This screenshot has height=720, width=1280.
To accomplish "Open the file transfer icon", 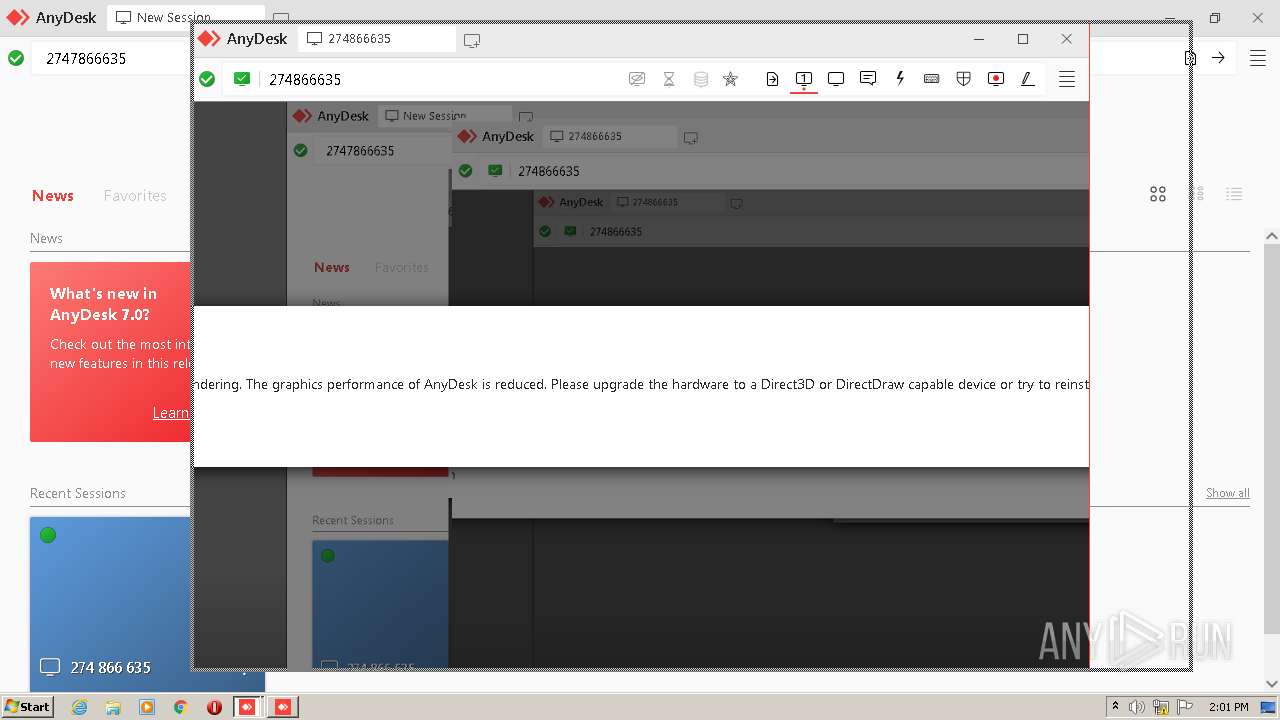I will coord(772,79).
